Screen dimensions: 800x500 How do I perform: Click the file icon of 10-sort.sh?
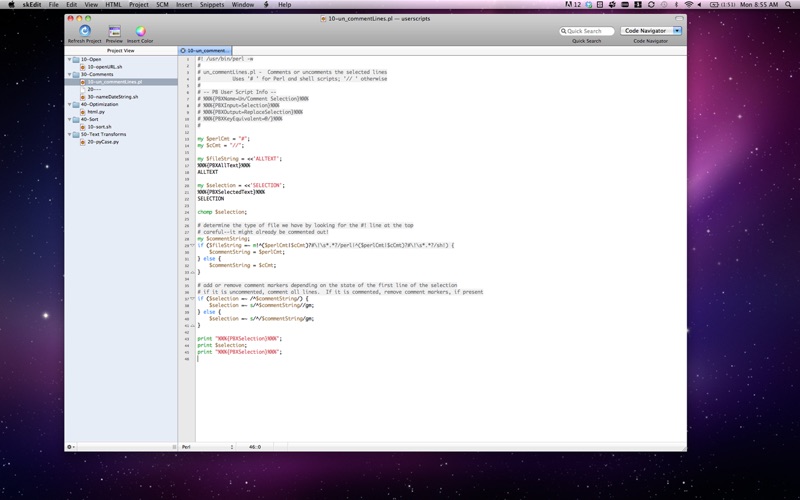[83, 127]
